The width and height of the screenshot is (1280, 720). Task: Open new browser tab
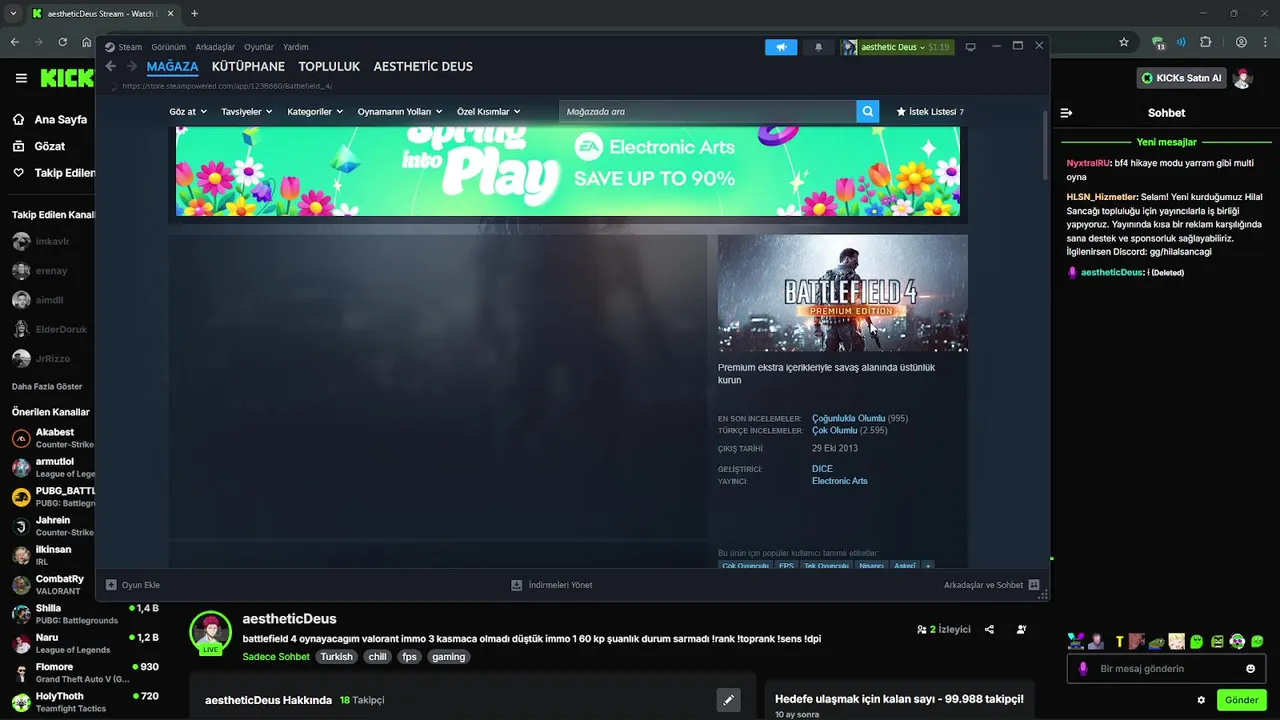pyautogui.click(x=194, y=14)
